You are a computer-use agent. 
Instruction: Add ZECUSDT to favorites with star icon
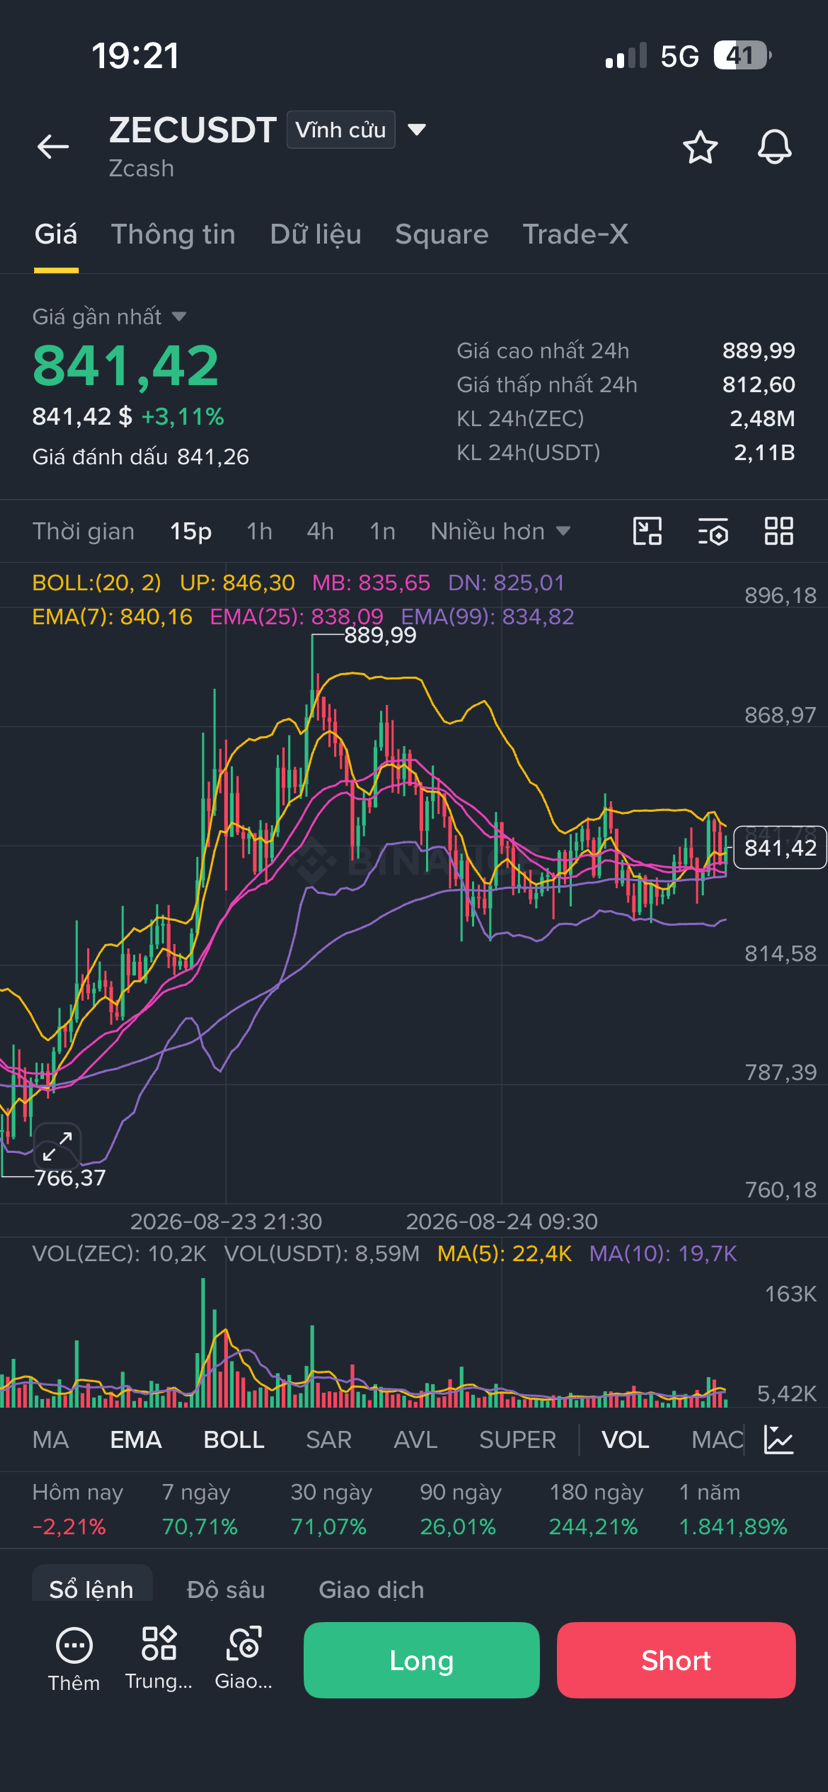click(x=700, y=147)
